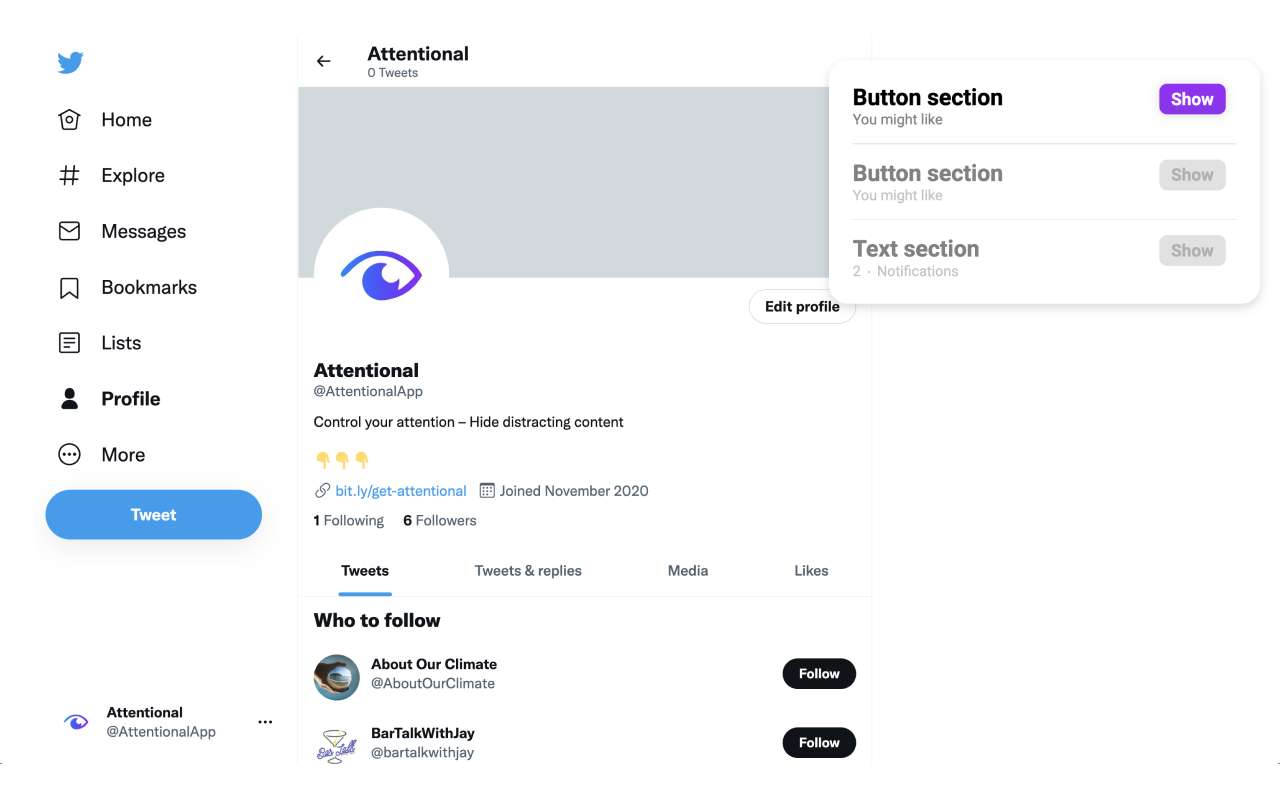Open Bookmarks from the sidebar

click(128, 287)
